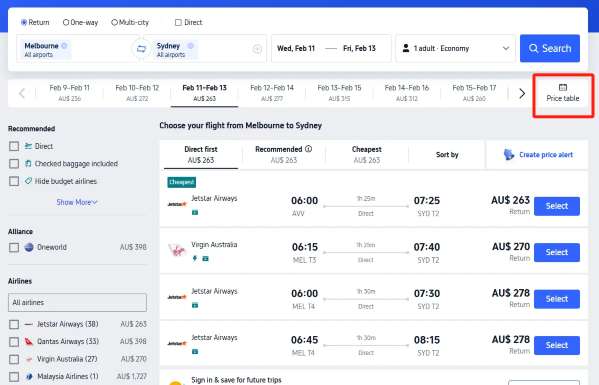Image resolution: width=599 pixels, height=385 pixels.
Task: Click the Malaysia Airlines logo in filters
Action: (29, 377)
